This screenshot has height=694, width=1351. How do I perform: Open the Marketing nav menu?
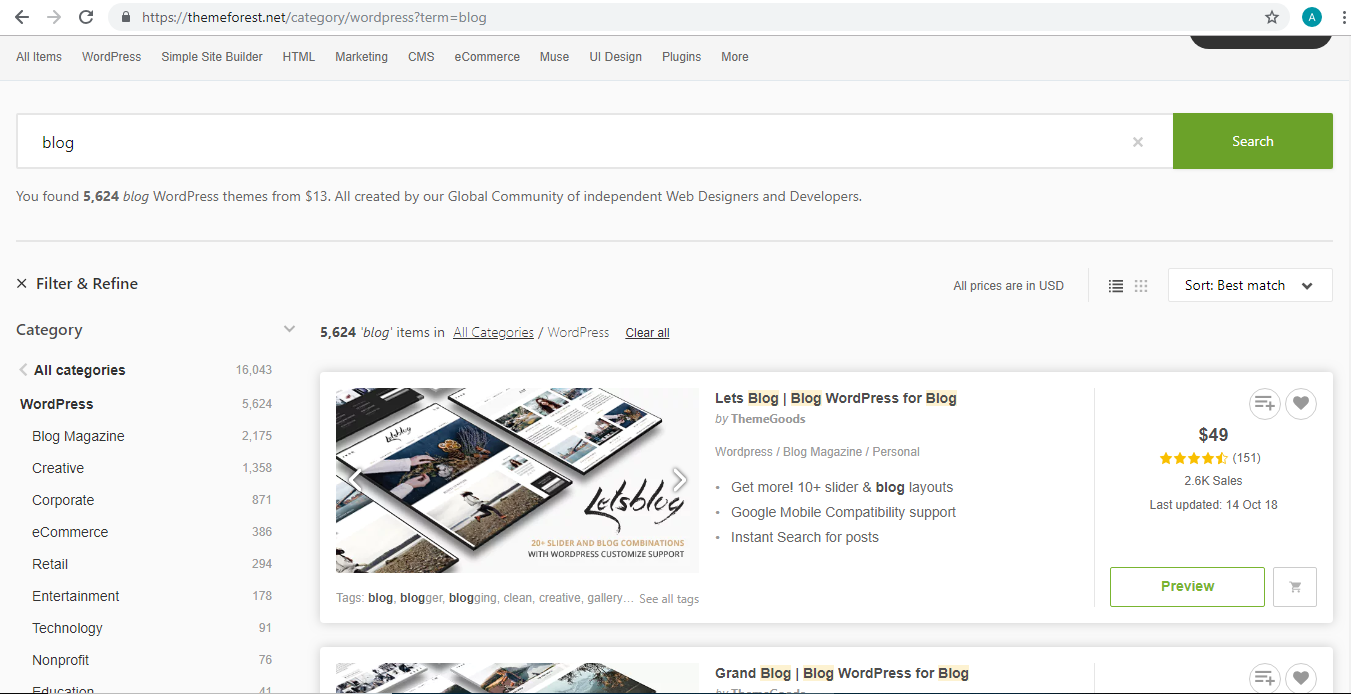pos(361,57)
